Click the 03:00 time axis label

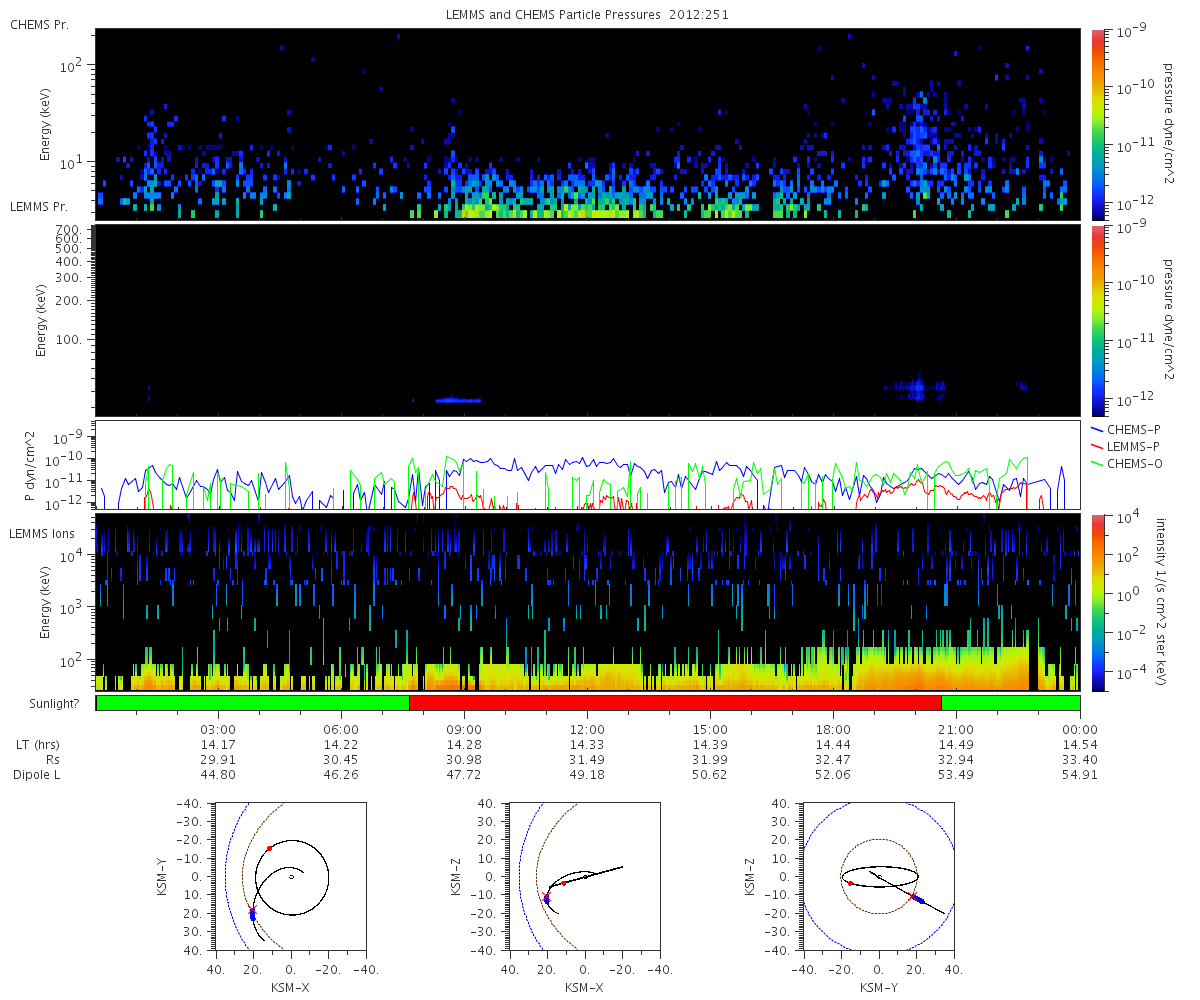tap(218, 729)
